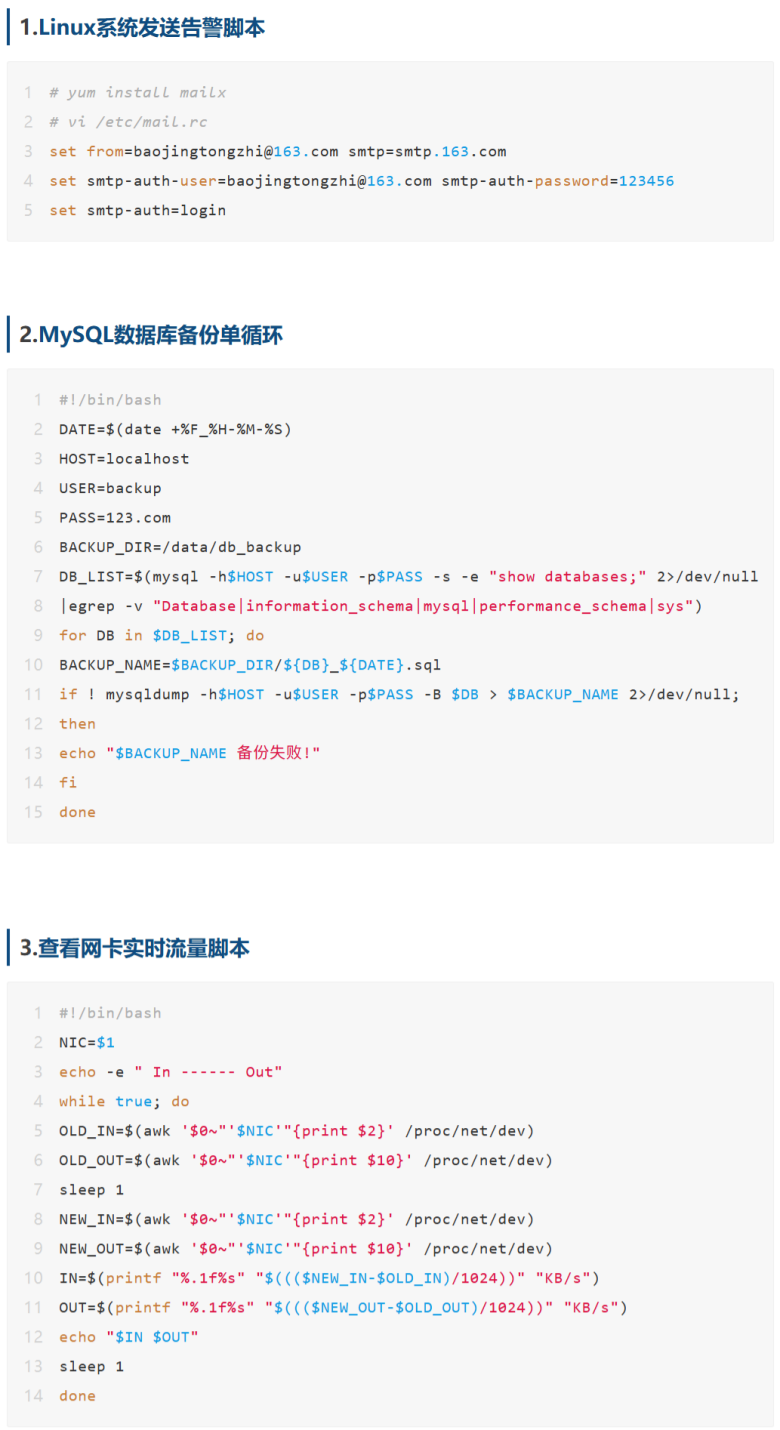This screenshot has width=780, height=1430.
Task: Click the "NIC=$1" line
Action: click(87, 1042)
